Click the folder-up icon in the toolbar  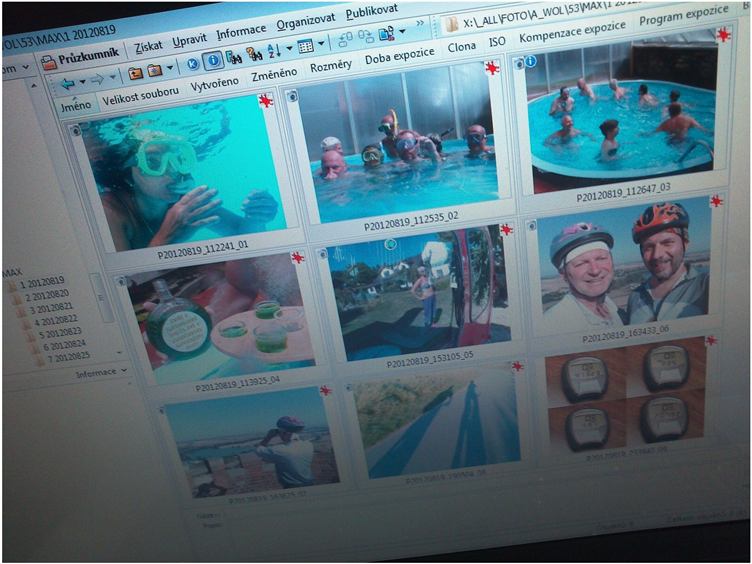tap(136, 73)
